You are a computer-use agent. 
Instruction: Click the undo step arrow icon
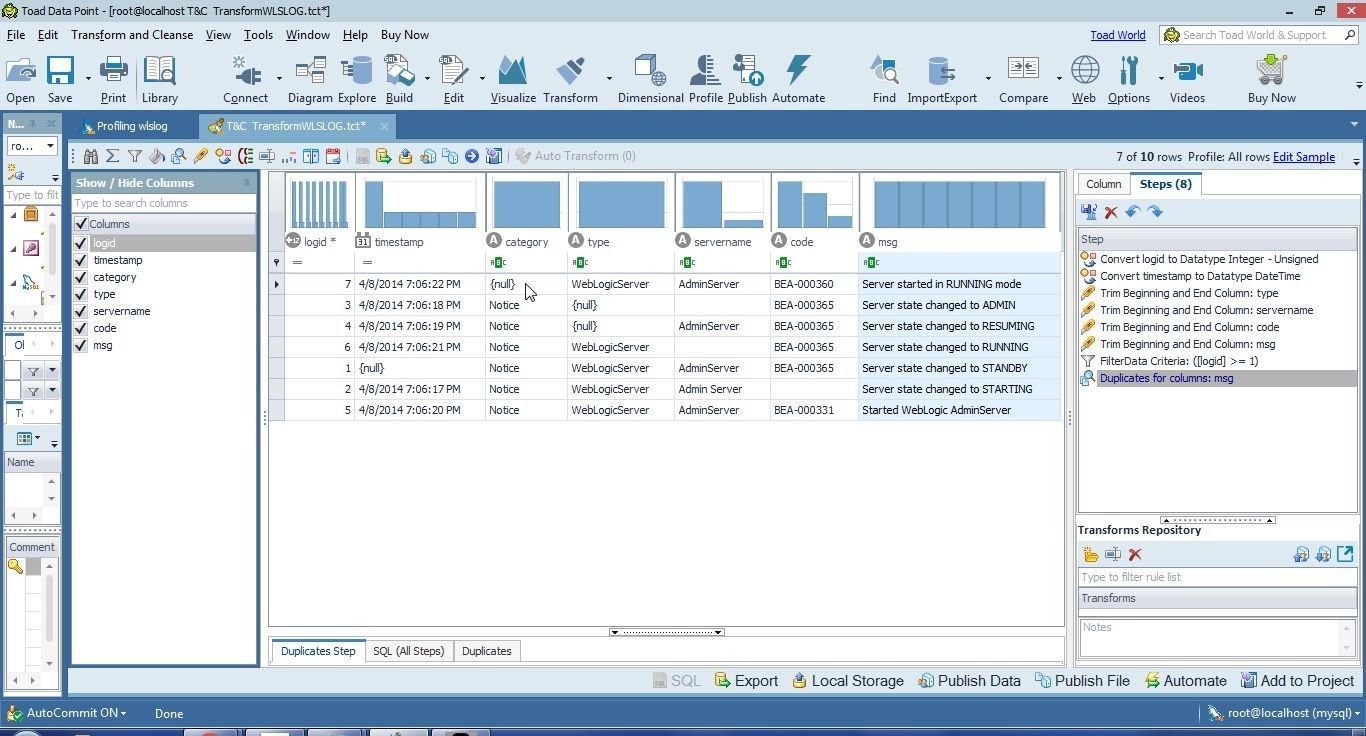click(1133, 212)
